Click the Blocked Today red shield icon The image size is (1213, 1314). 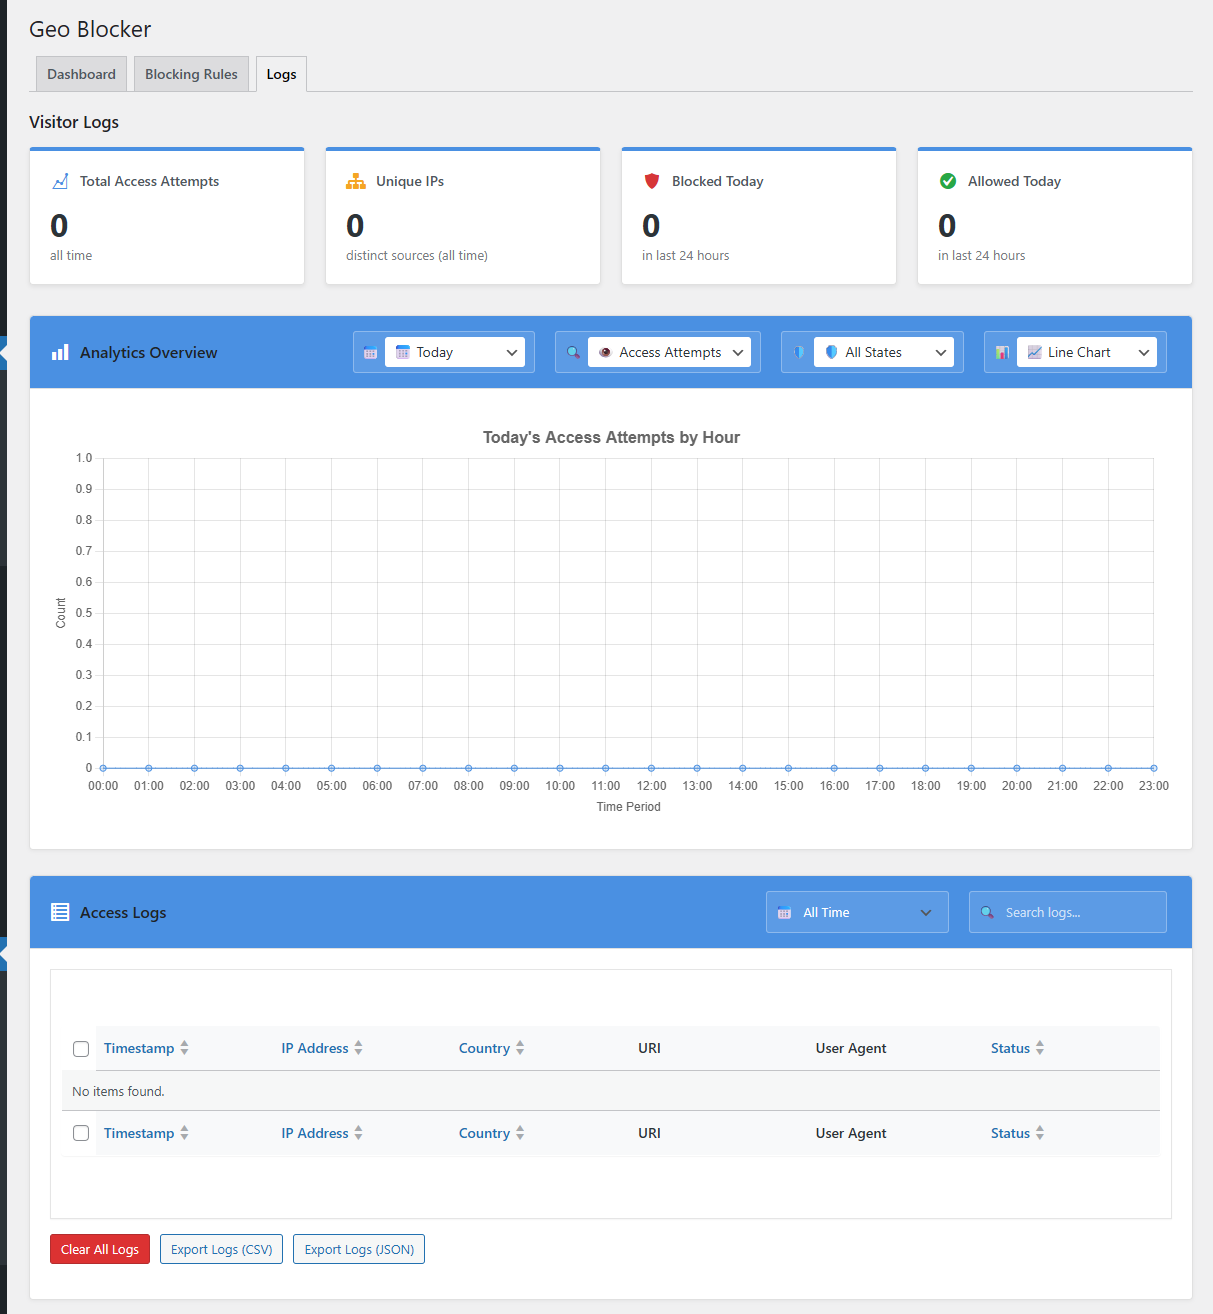[652, 181]
